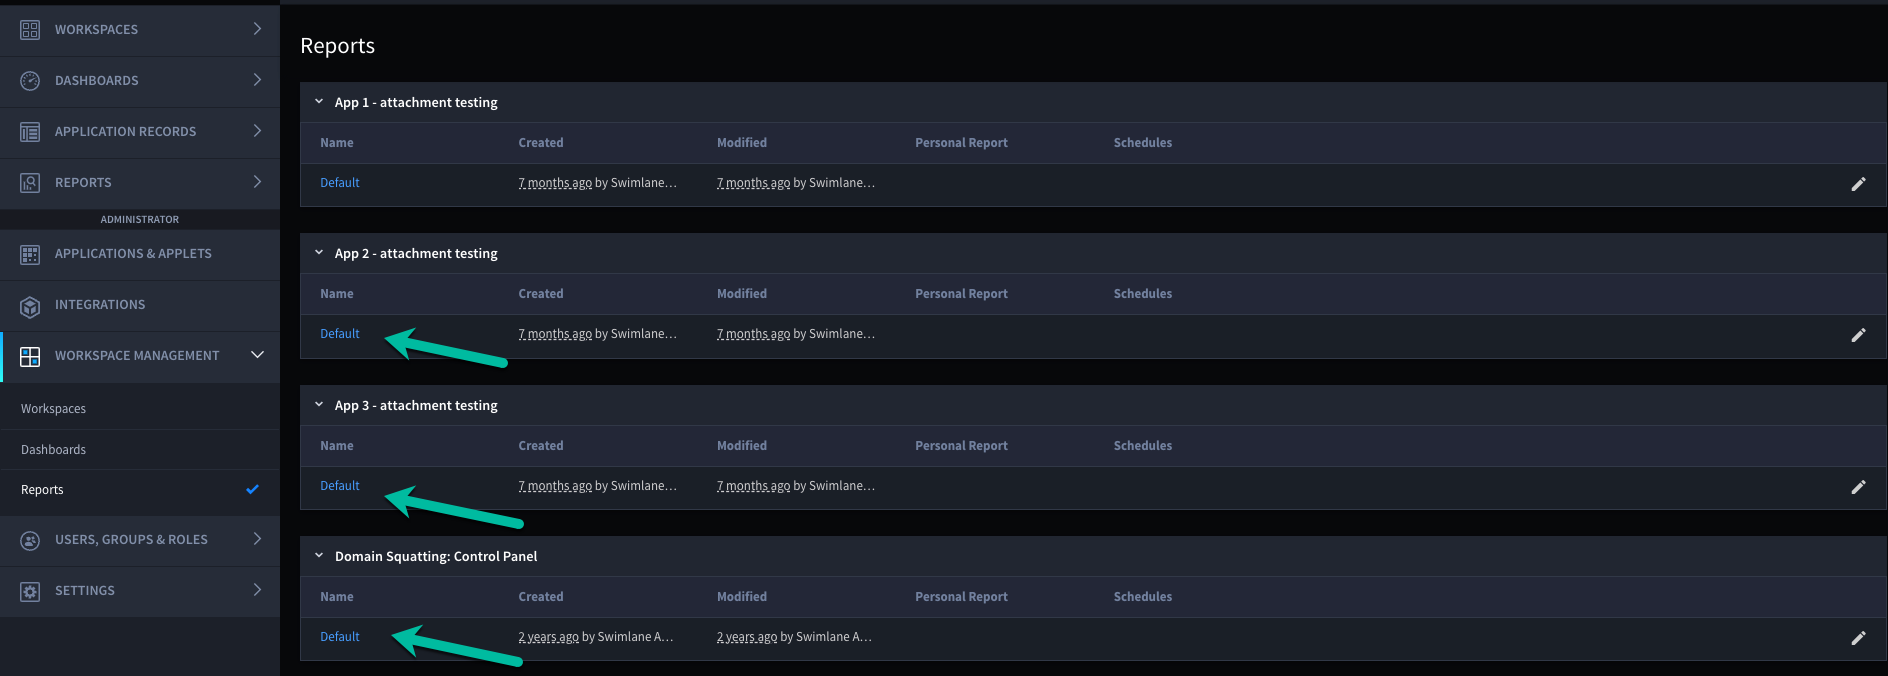Click the Reports page heading

[338, 46]
